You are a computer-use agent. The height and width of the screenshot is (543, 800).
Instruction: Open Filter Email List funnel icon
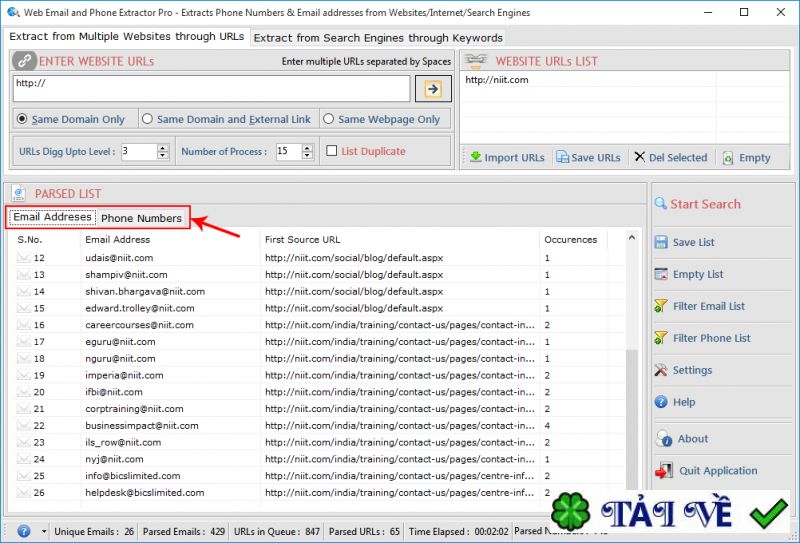click(661, 306)
